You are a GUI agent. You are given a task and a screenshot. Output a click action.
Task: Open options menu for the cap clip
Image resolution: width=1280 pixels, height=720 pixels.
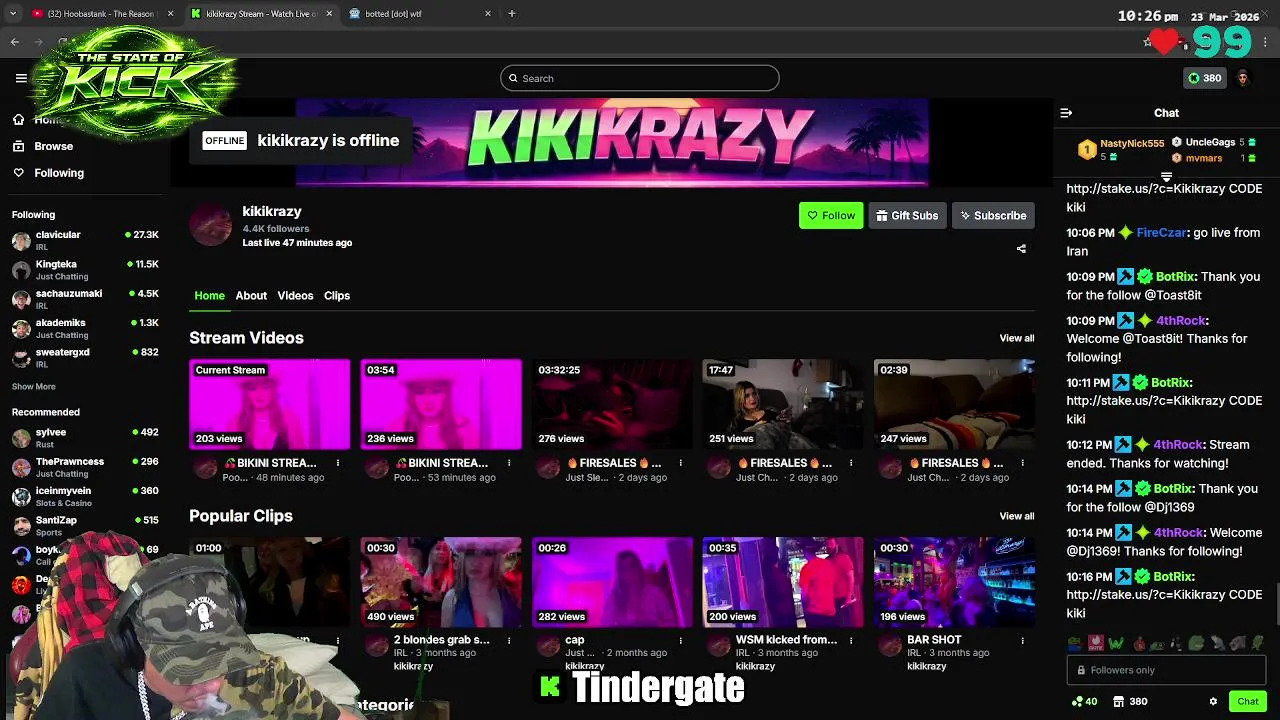coord(680,640)
